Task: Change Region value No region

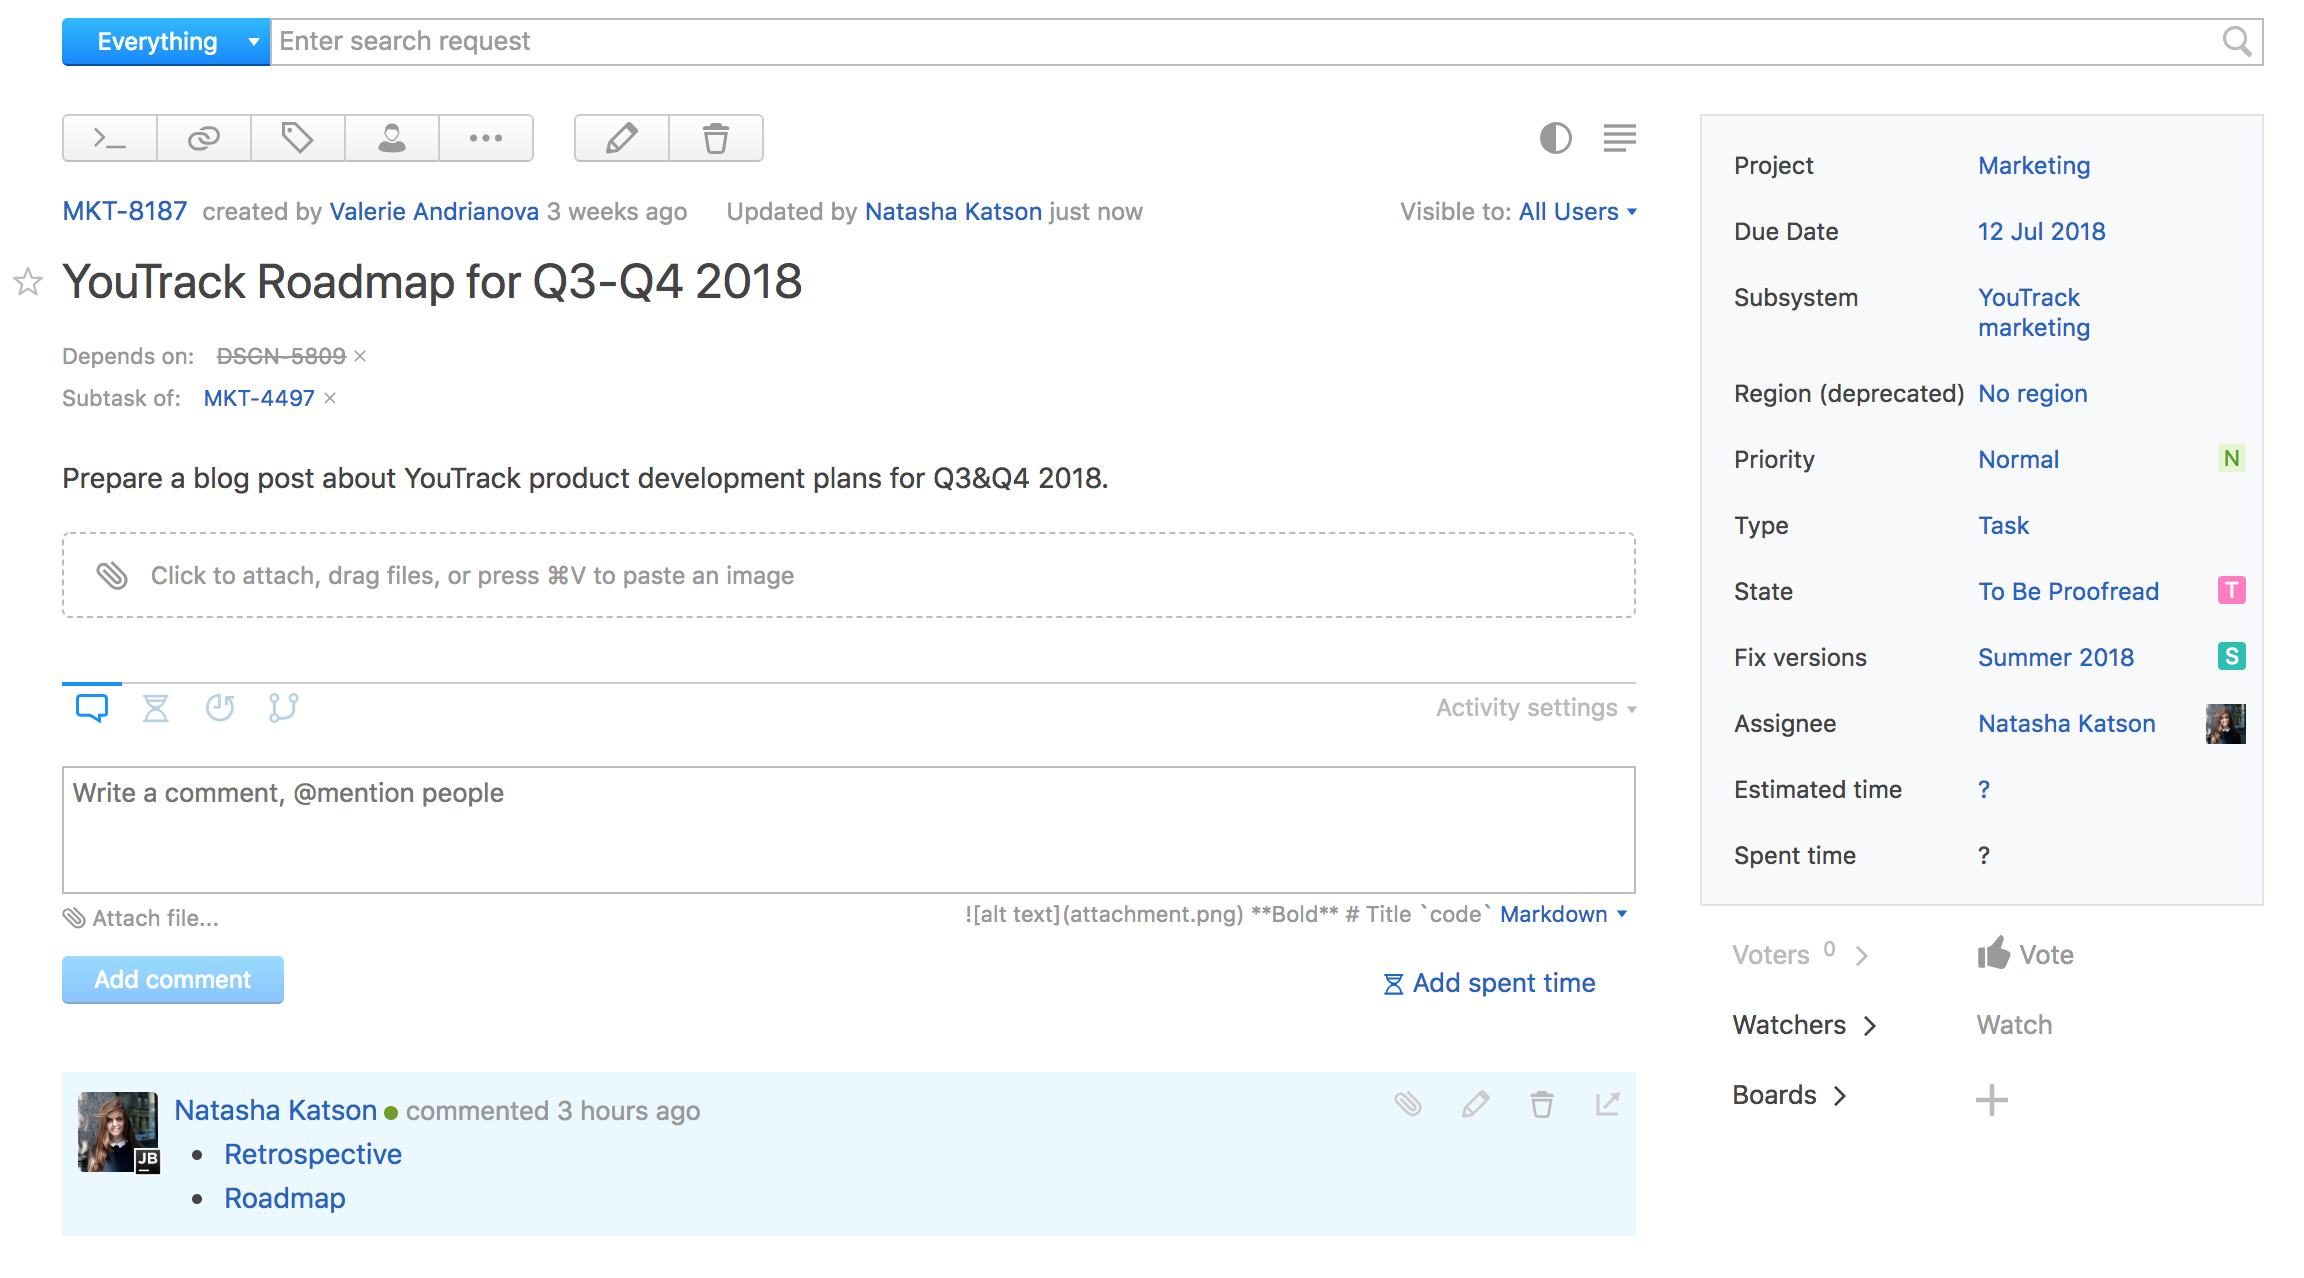Action: [x=2032, y=394]
